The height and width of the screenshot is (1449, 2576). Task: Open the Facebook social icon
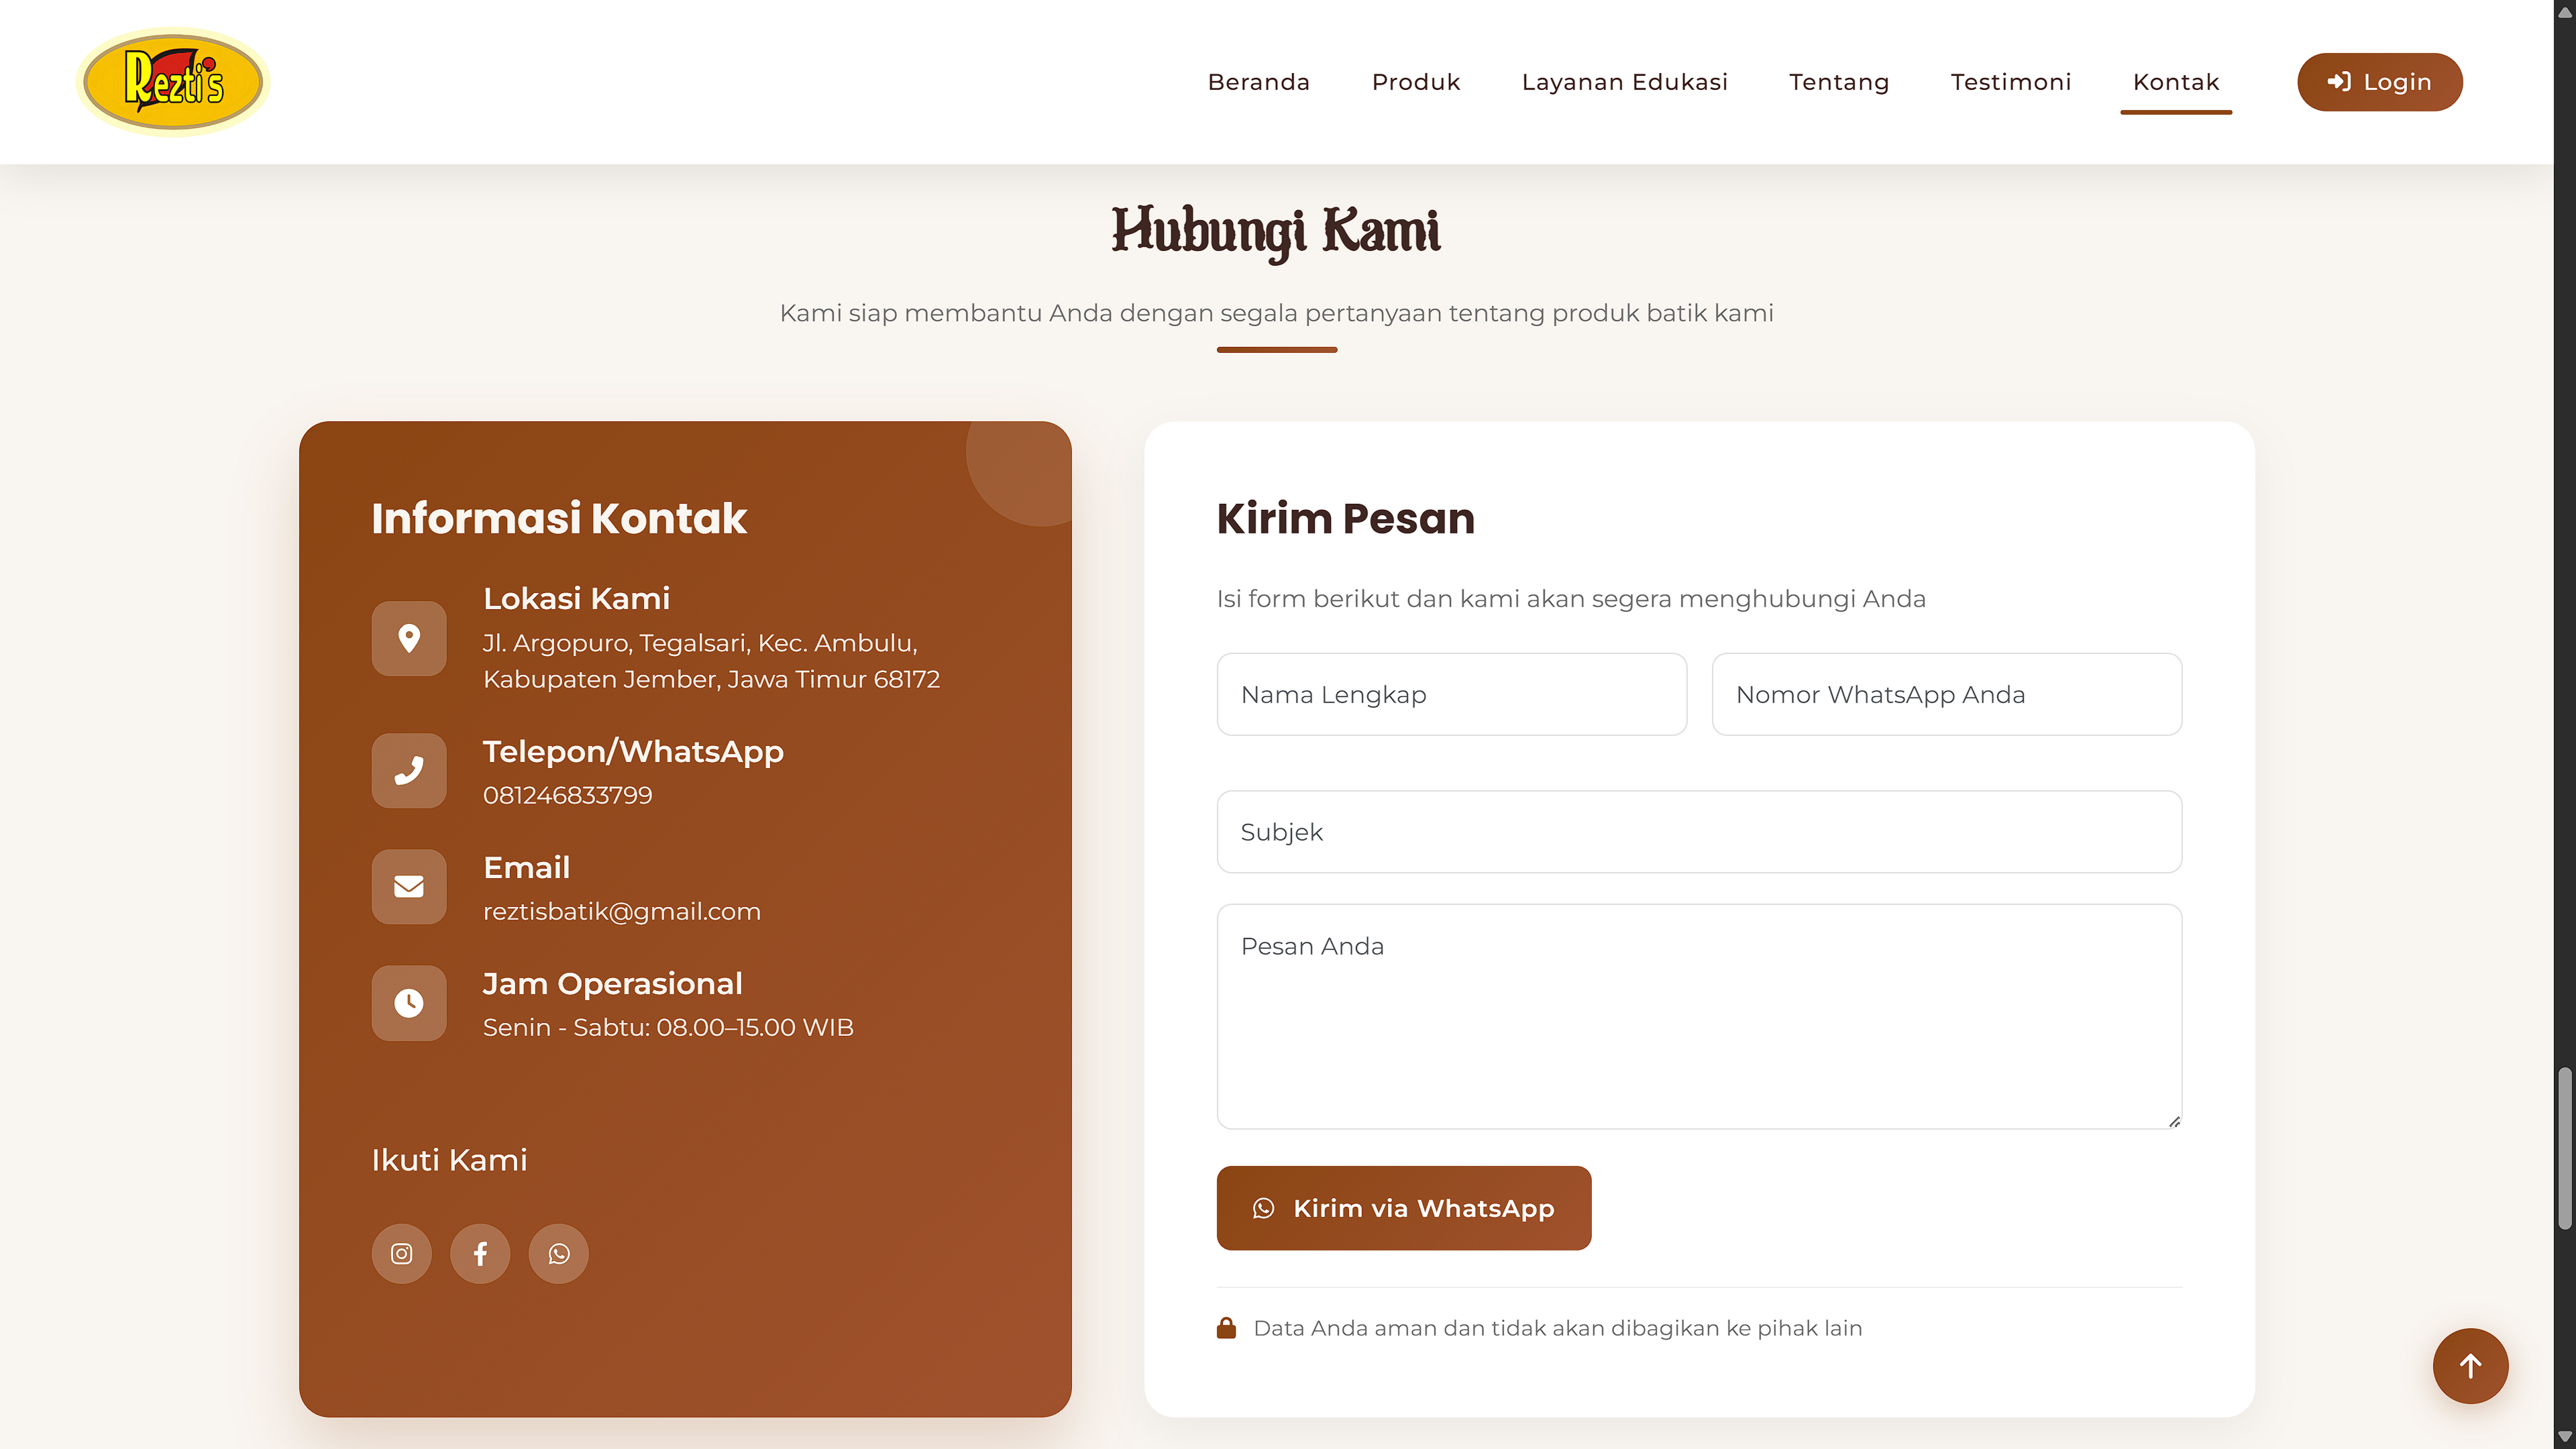(480, 1253)
